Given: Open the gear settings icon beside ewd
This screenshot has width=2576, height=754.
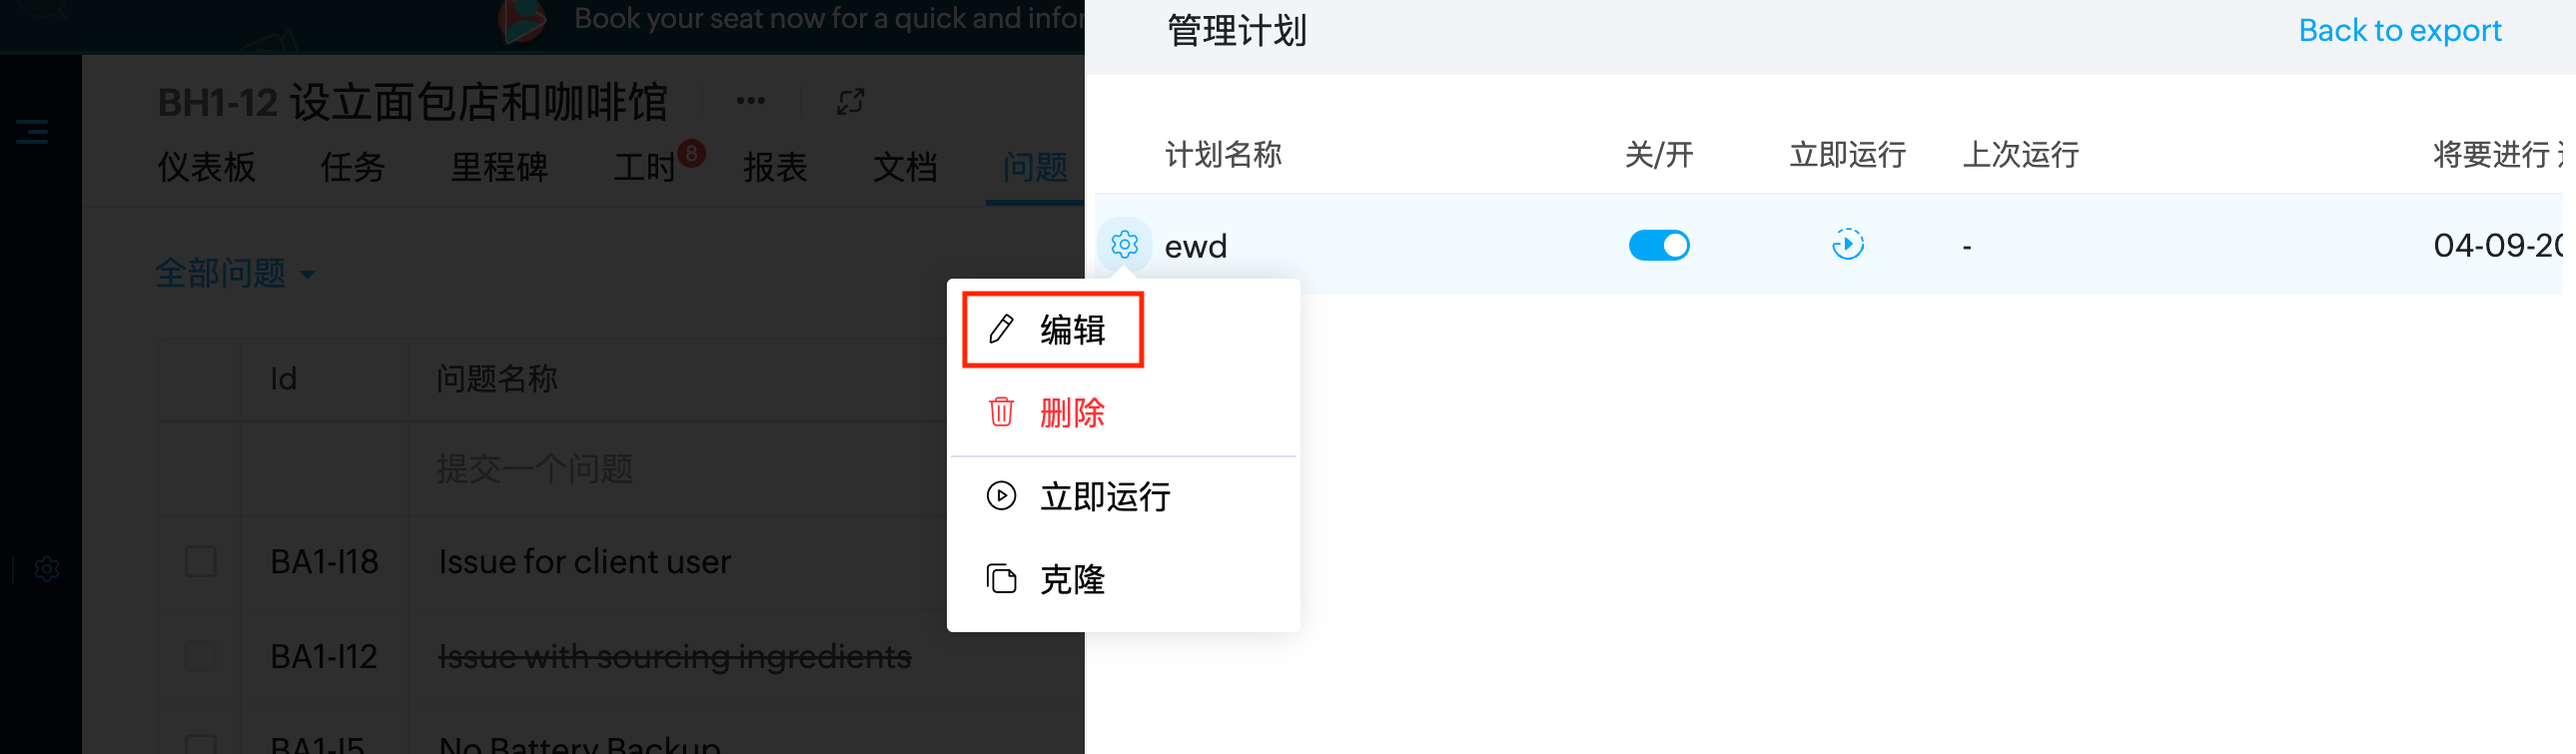Looking at the screenshot, I should pos(1124,244).
